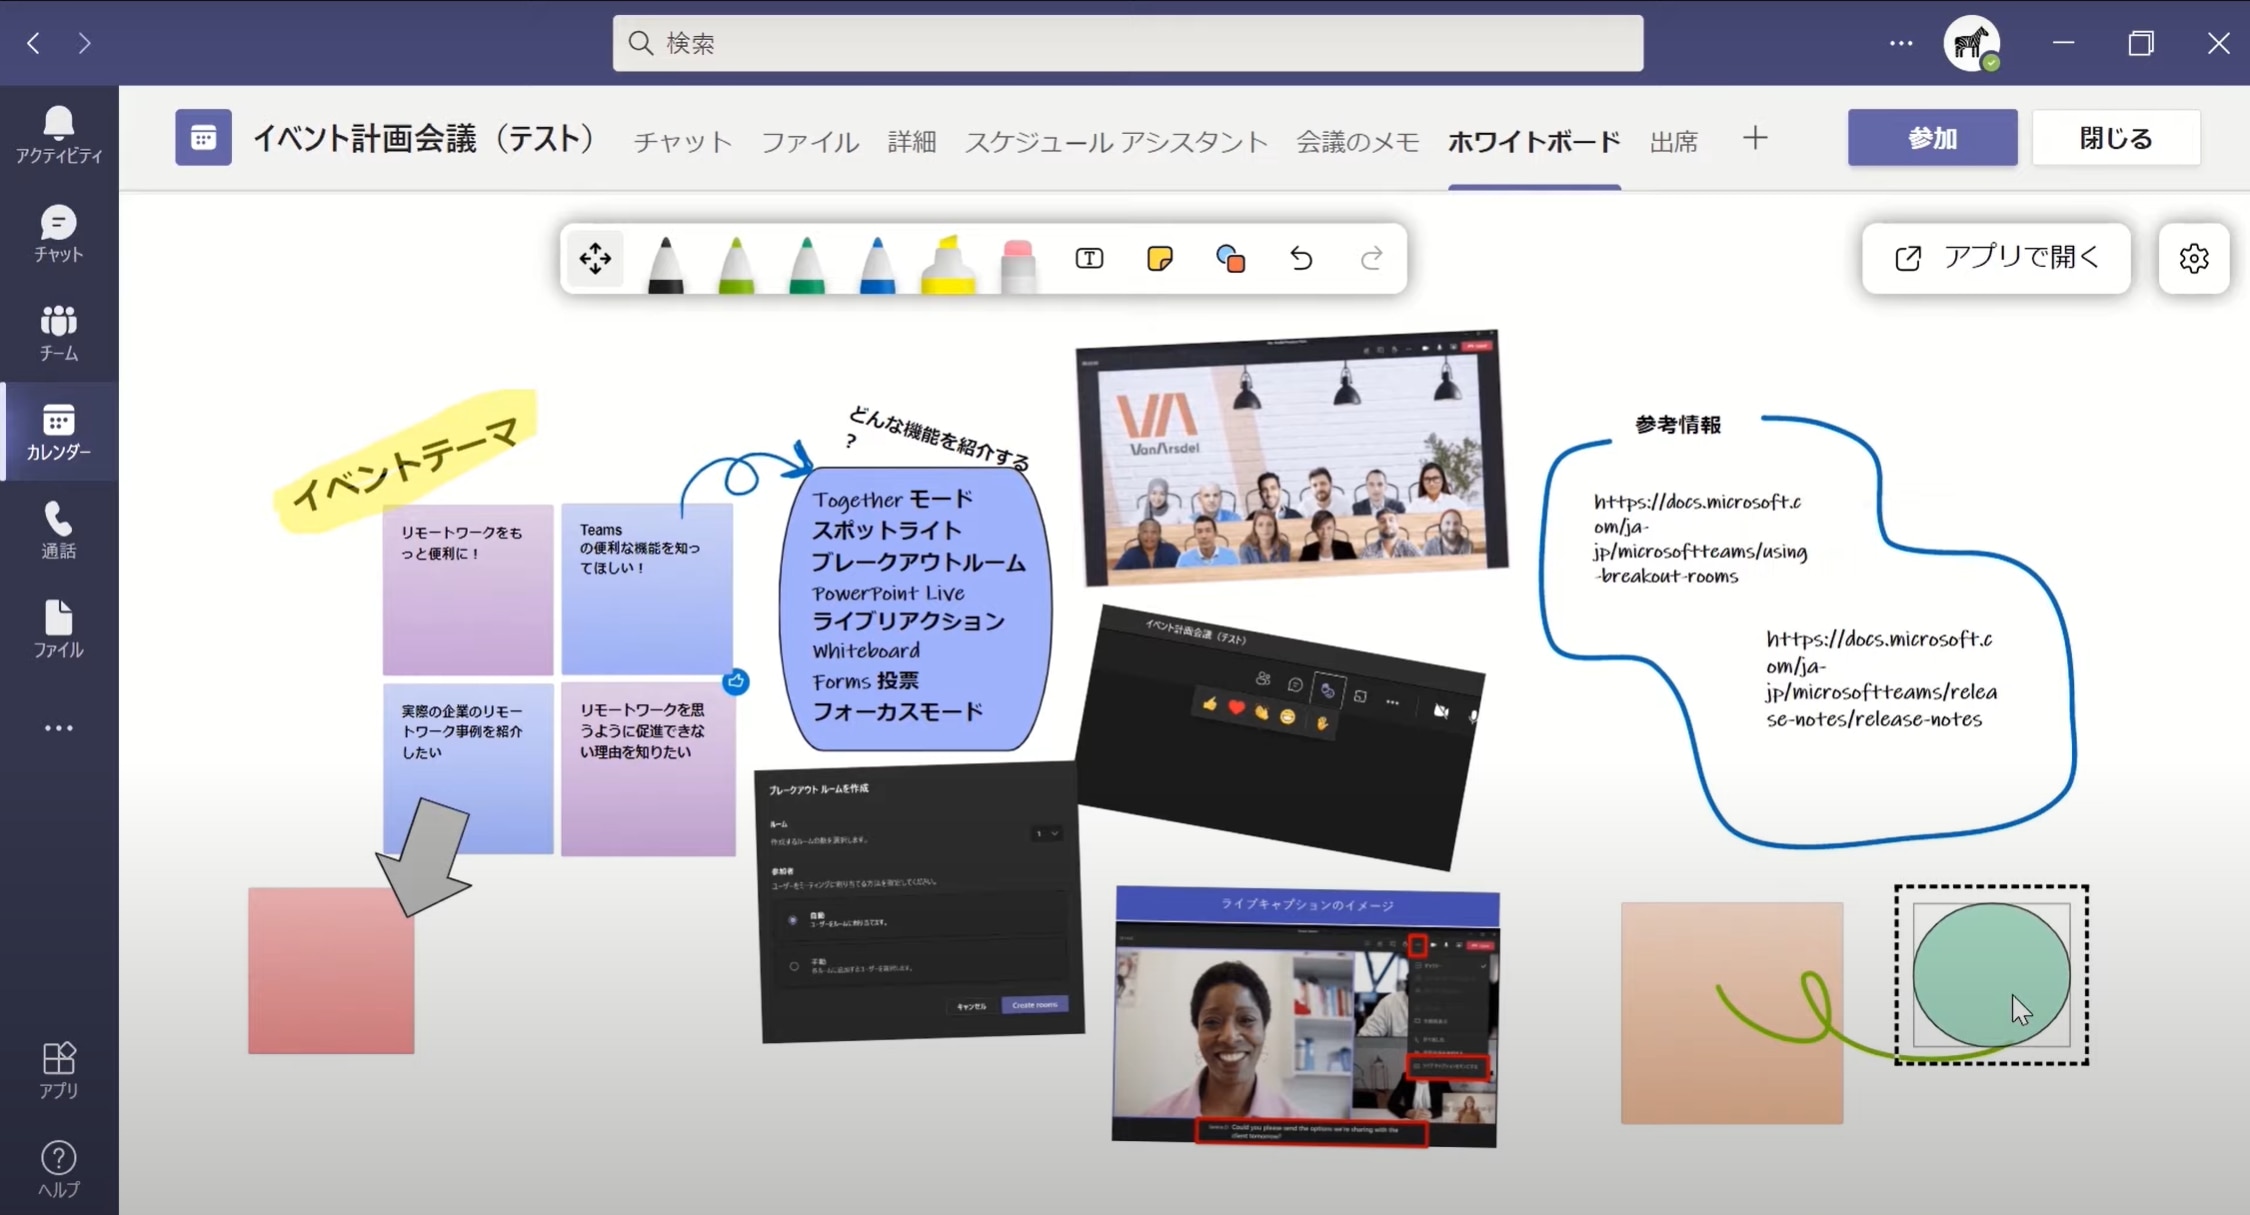
Task: Open the 会議のメモ tab
Action: (1357, 141)
